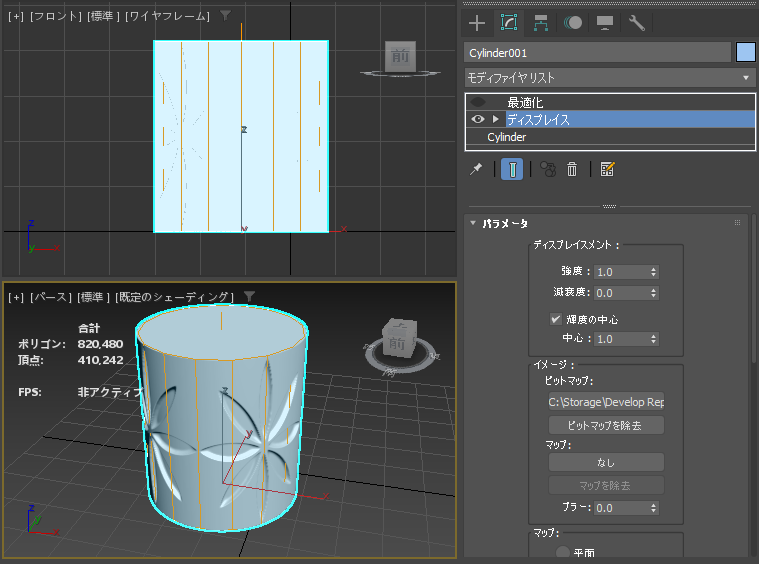Image resolution: width=759 pixels, height=564 pixels.
Task: Open front viewport [+] menu
Action: click(15, 16)
